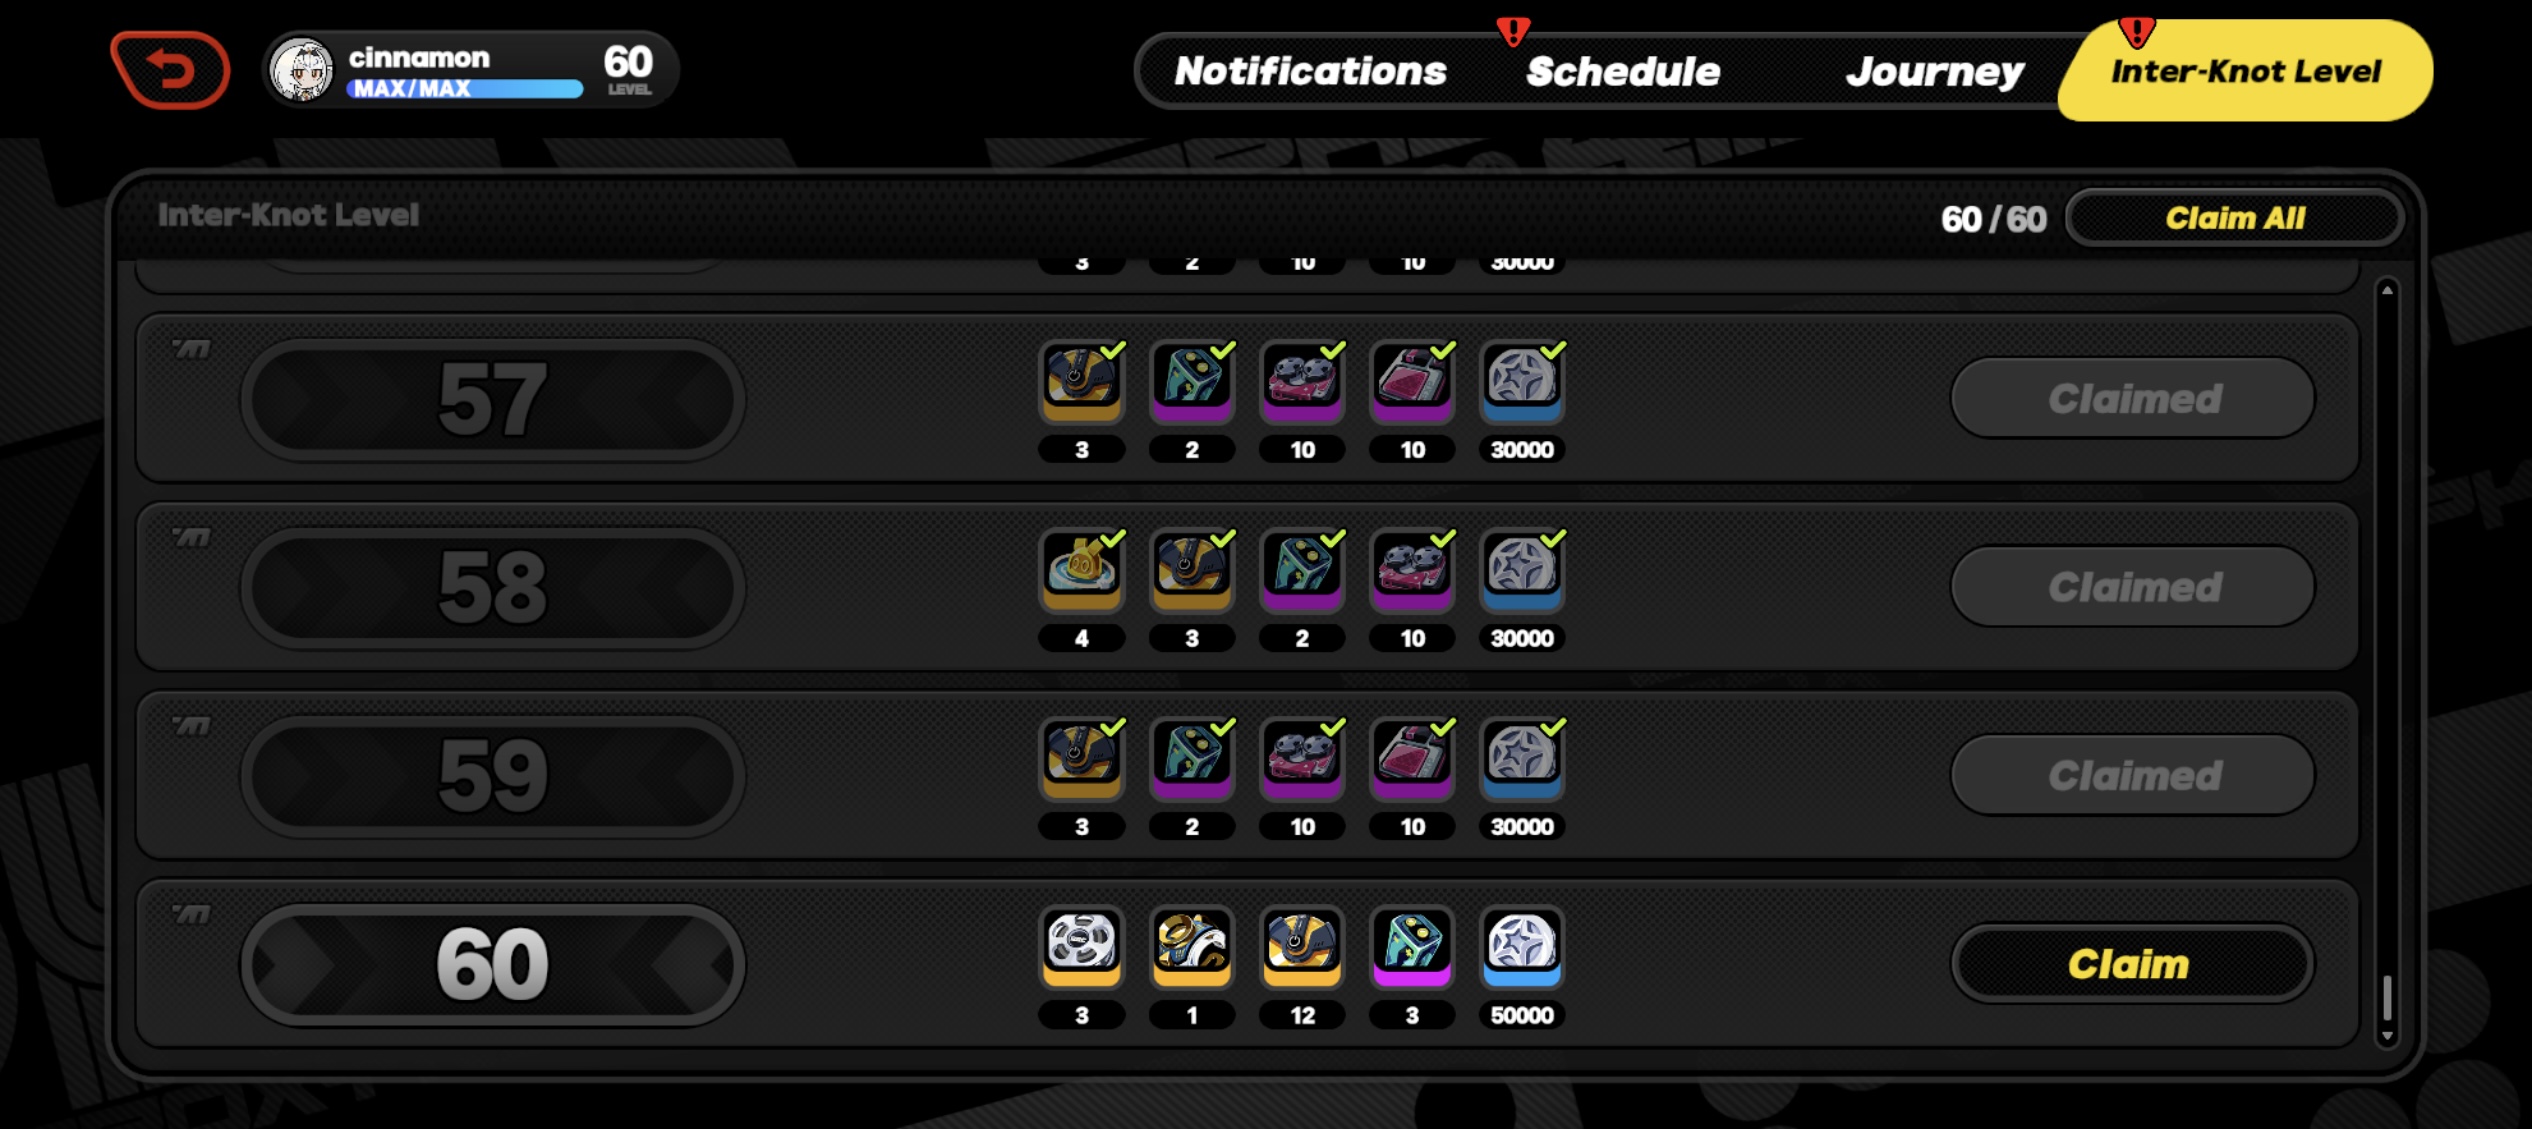Click the Claim All button

(2235, 218)
